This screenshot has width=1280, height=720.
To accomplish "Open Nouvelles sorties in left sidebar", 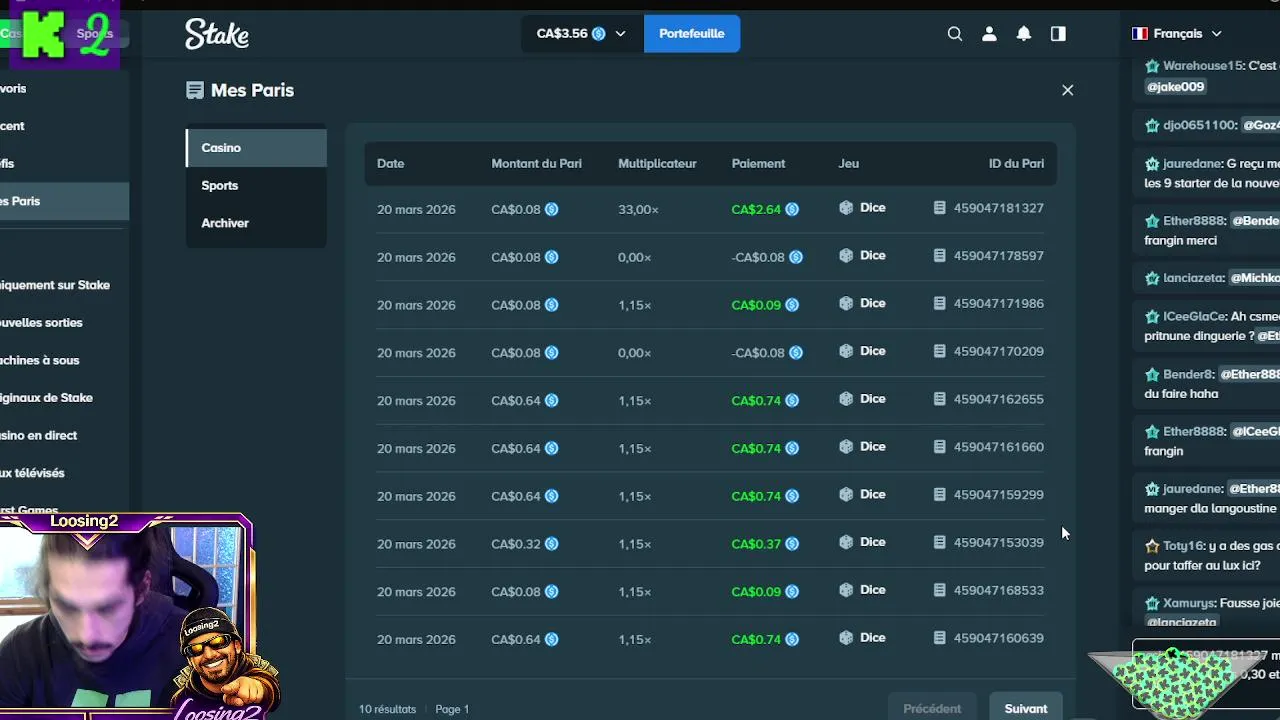I will 41,323.
